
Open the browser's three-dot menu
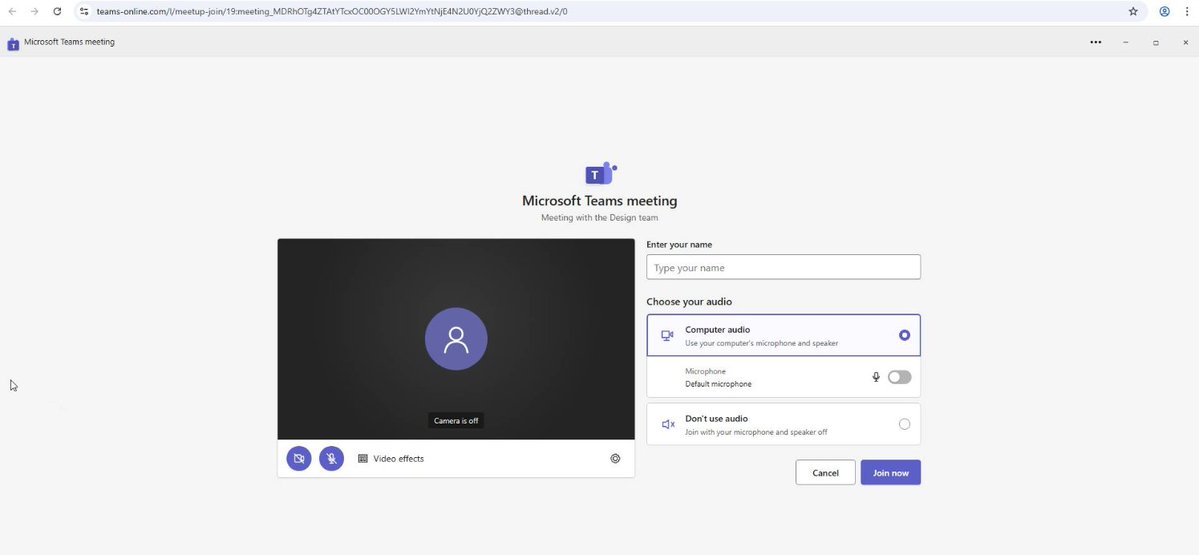[1186, 11]
